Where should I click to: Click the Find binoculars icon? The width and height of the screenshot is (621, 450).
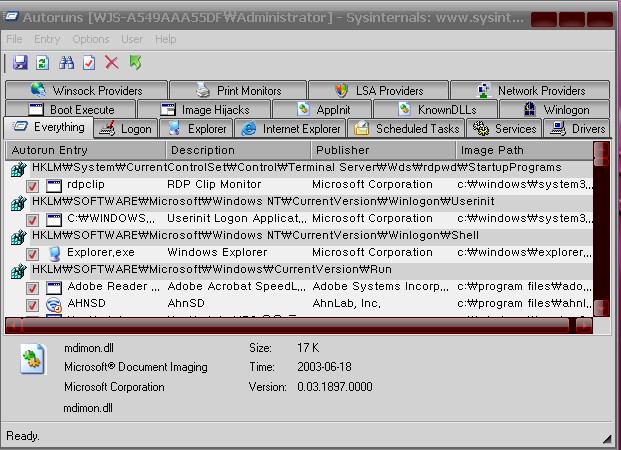[66, 63]
